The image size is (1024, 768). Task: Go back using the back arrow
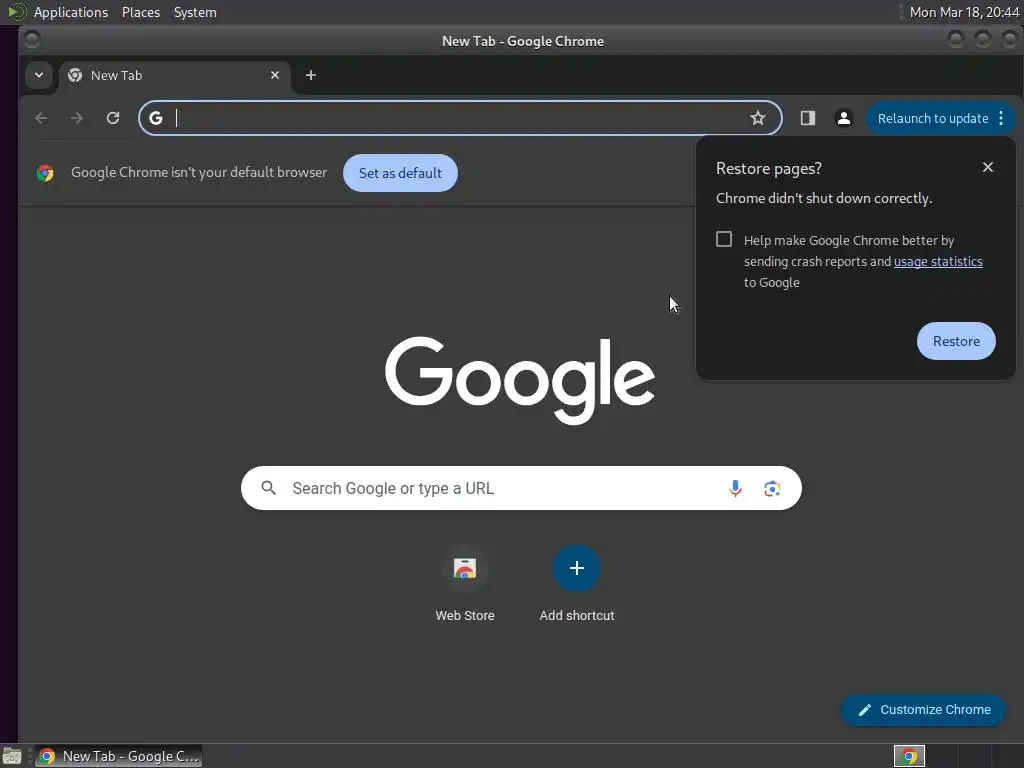coord(41,118)
